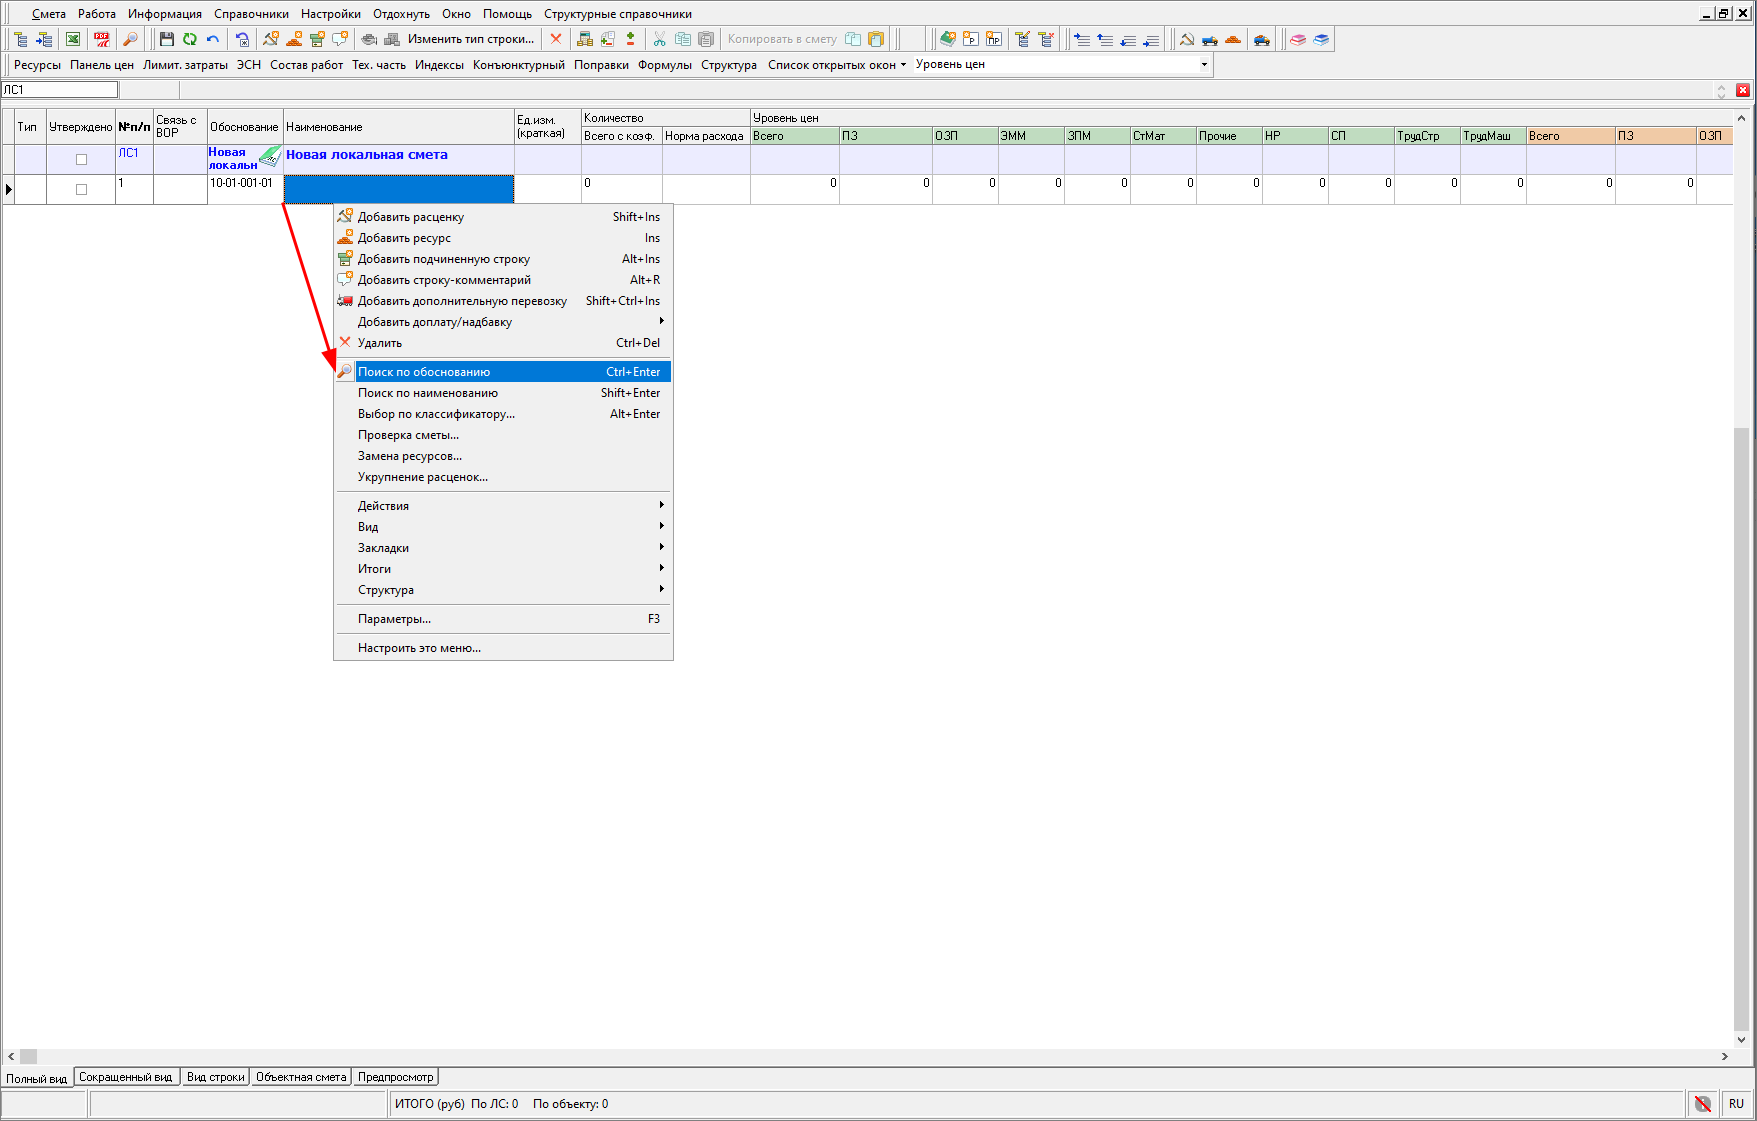Click the Изменить тип строки button
The height and width of the screenshot is (1121, 1757).
click(x=470, y=39)
